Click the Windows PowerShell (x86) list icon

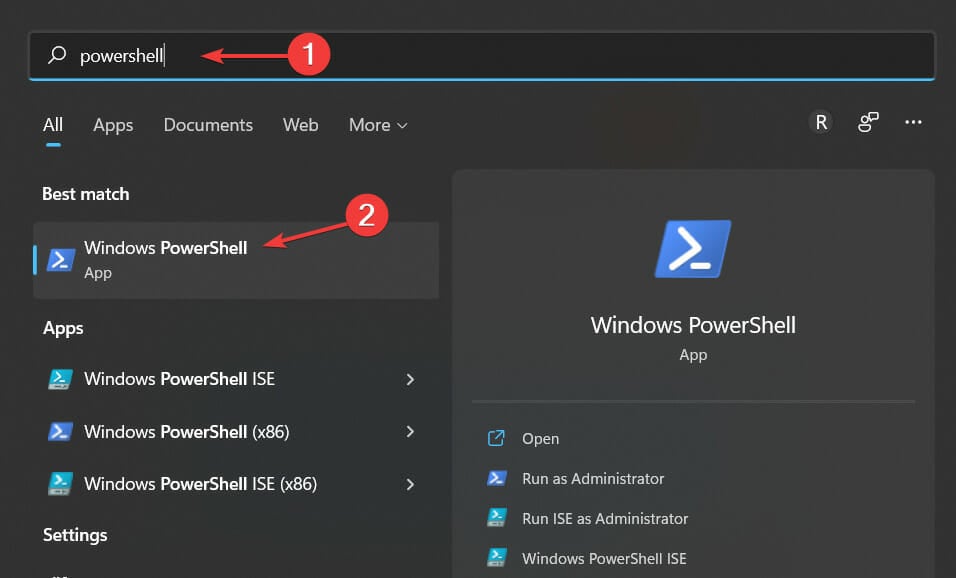(60, 432)
